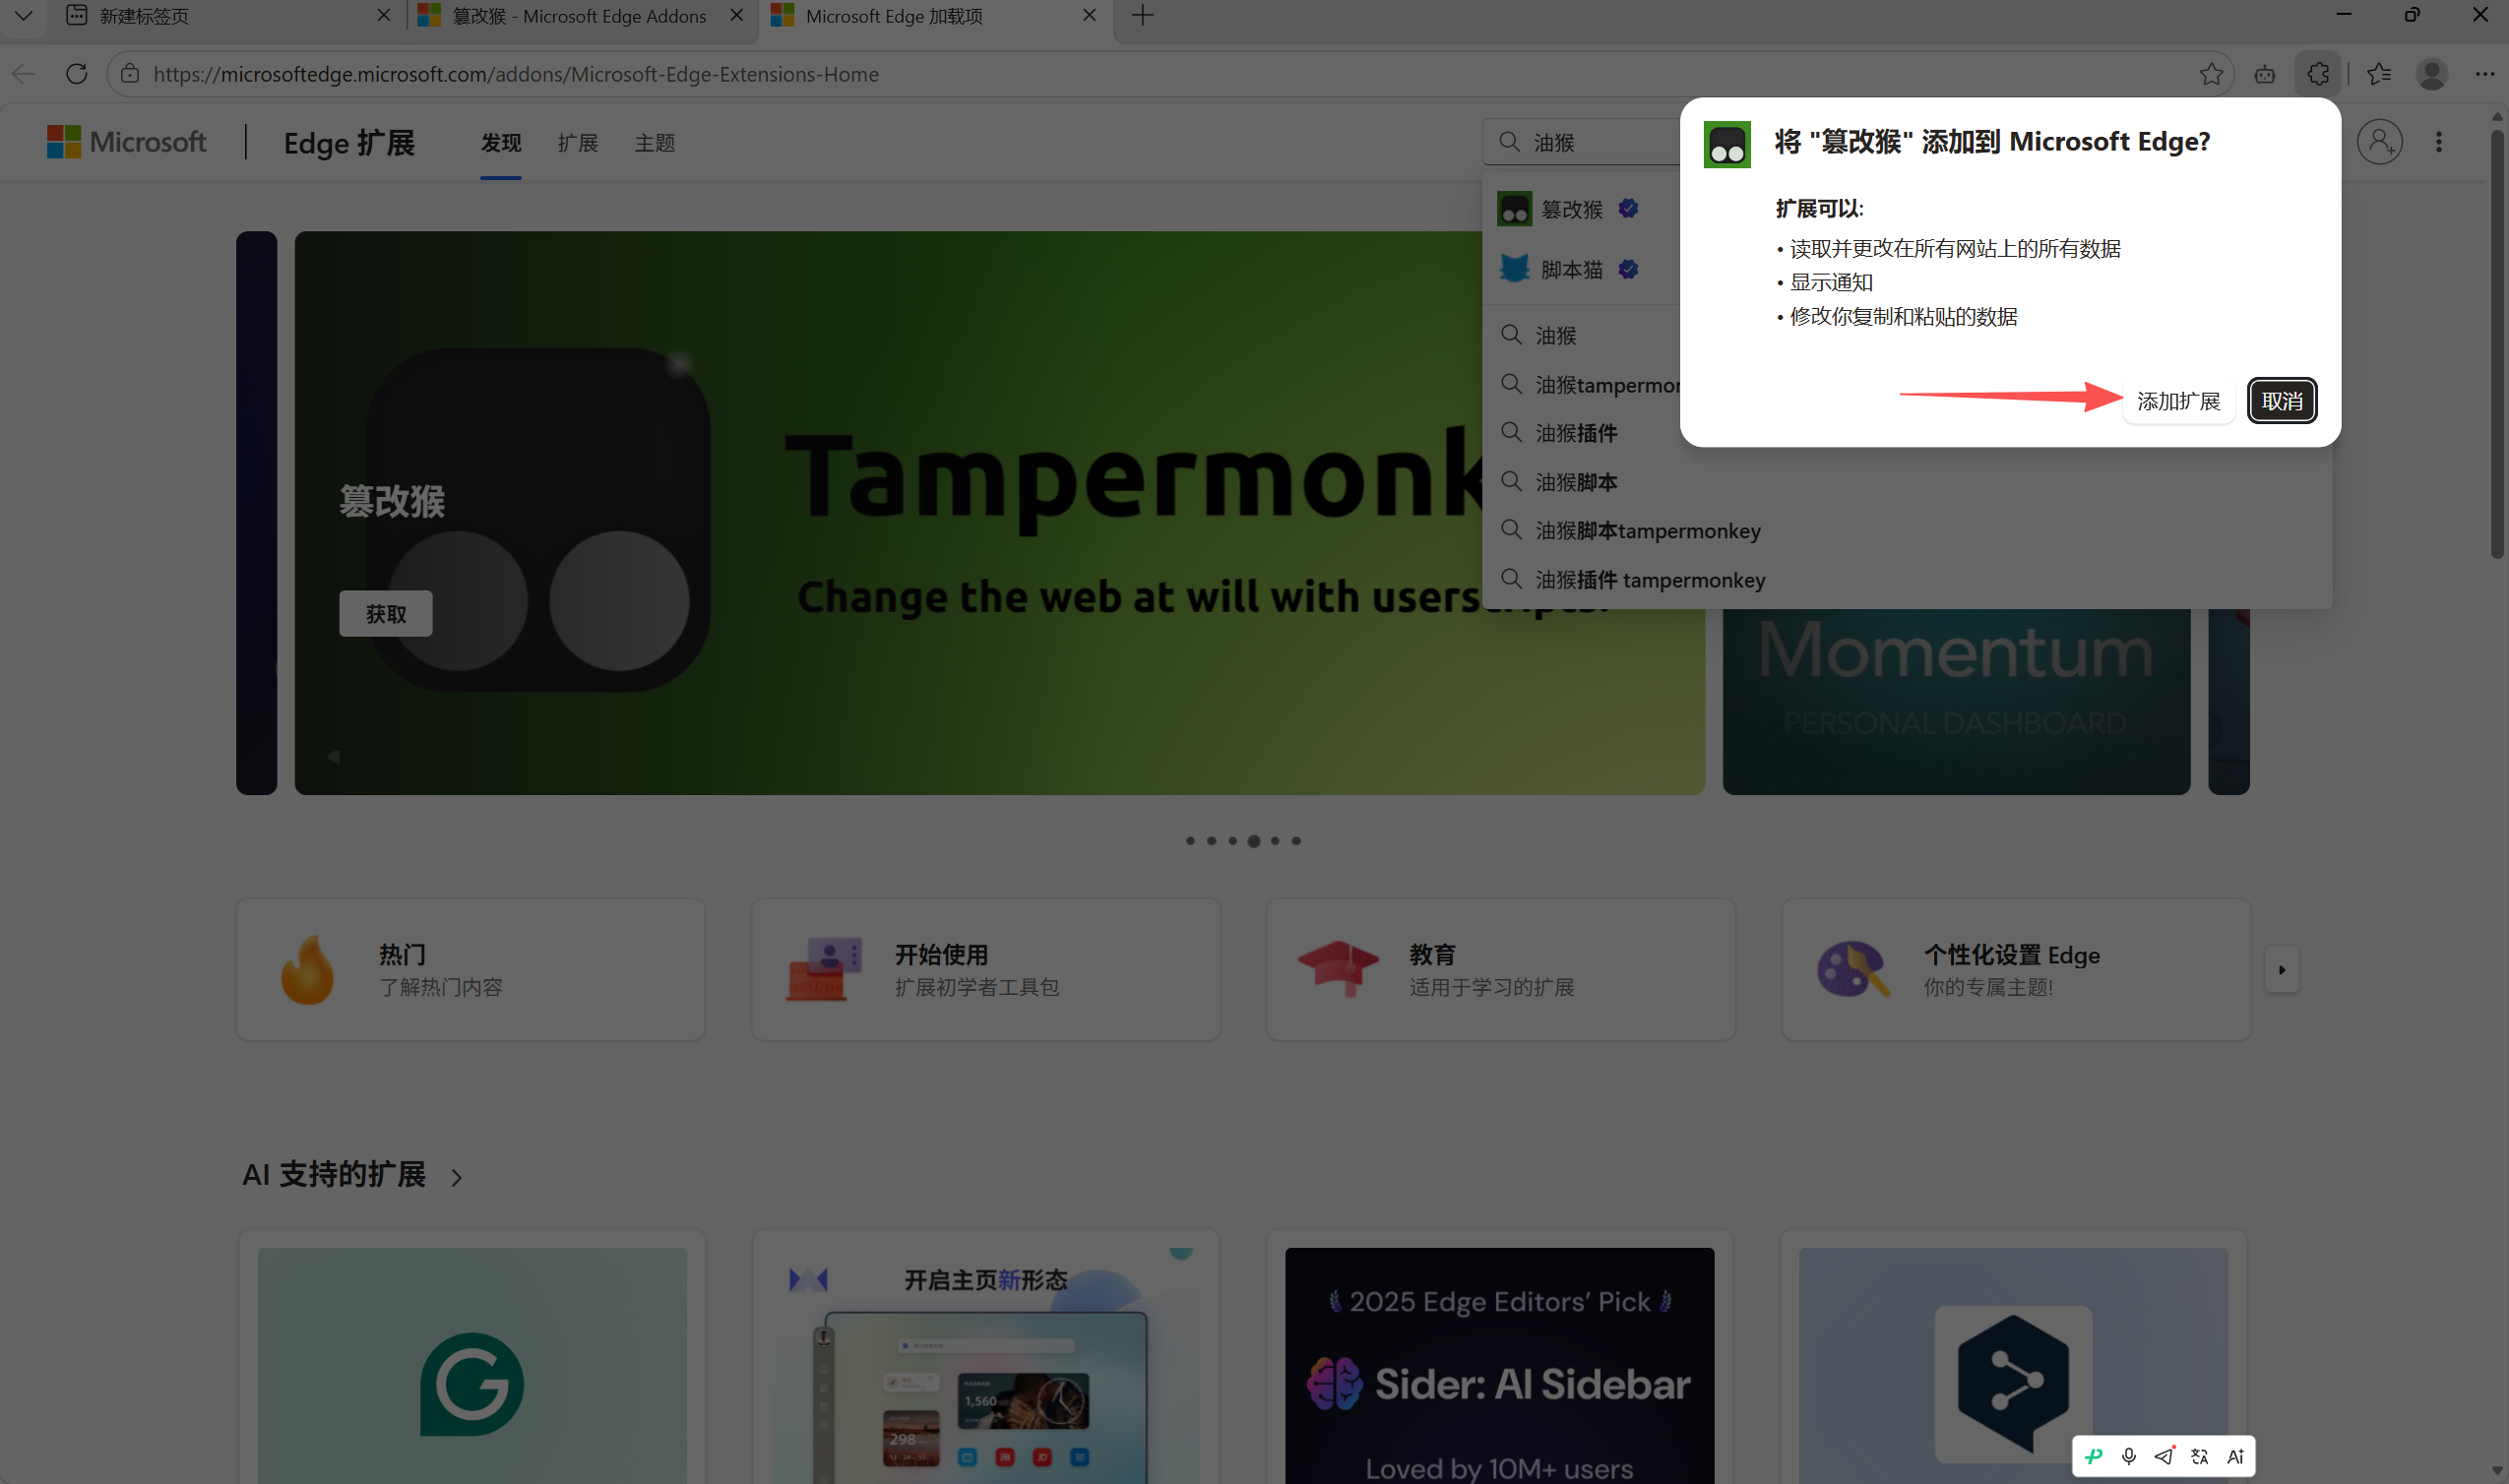Click the paper plane send icon
This screenshot has height=1484, width=2509.
click(x=2164, y=1456)
